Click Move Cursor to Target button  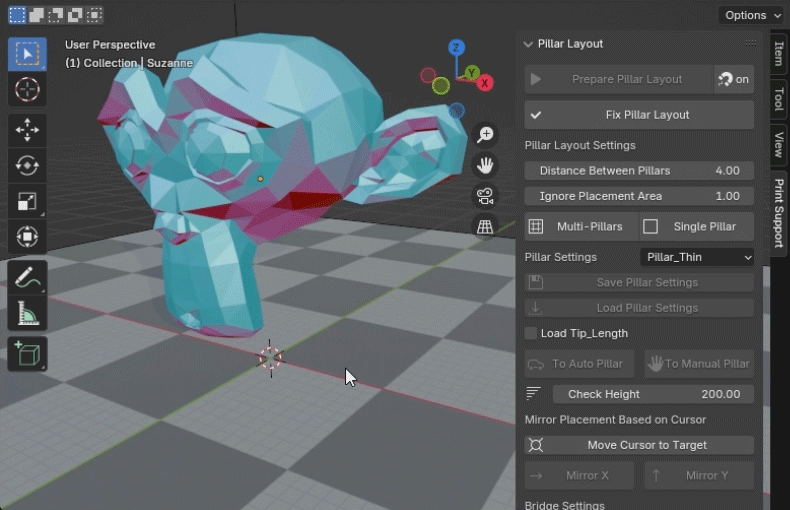point(639,445)
